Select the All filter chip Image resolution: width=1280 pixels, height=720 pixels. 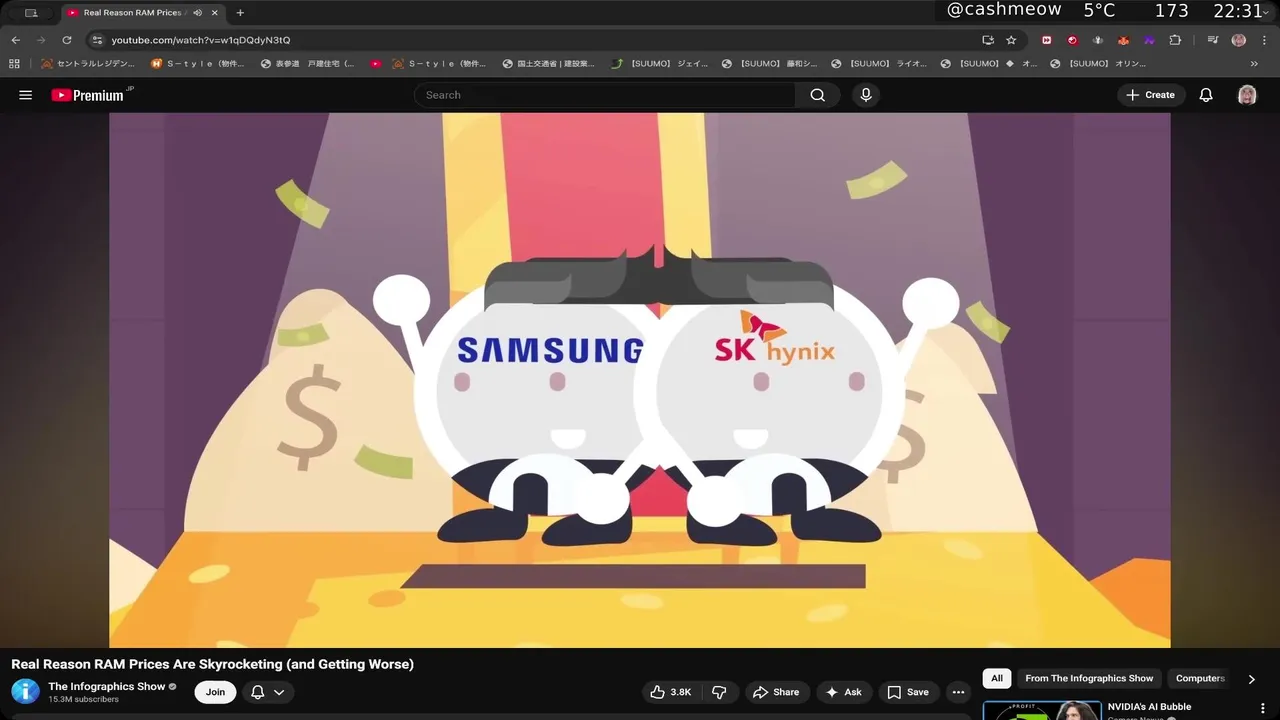997,678
